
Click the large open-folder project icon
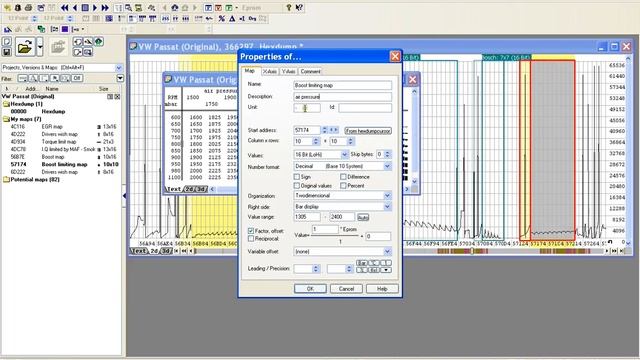click(25, 47)
